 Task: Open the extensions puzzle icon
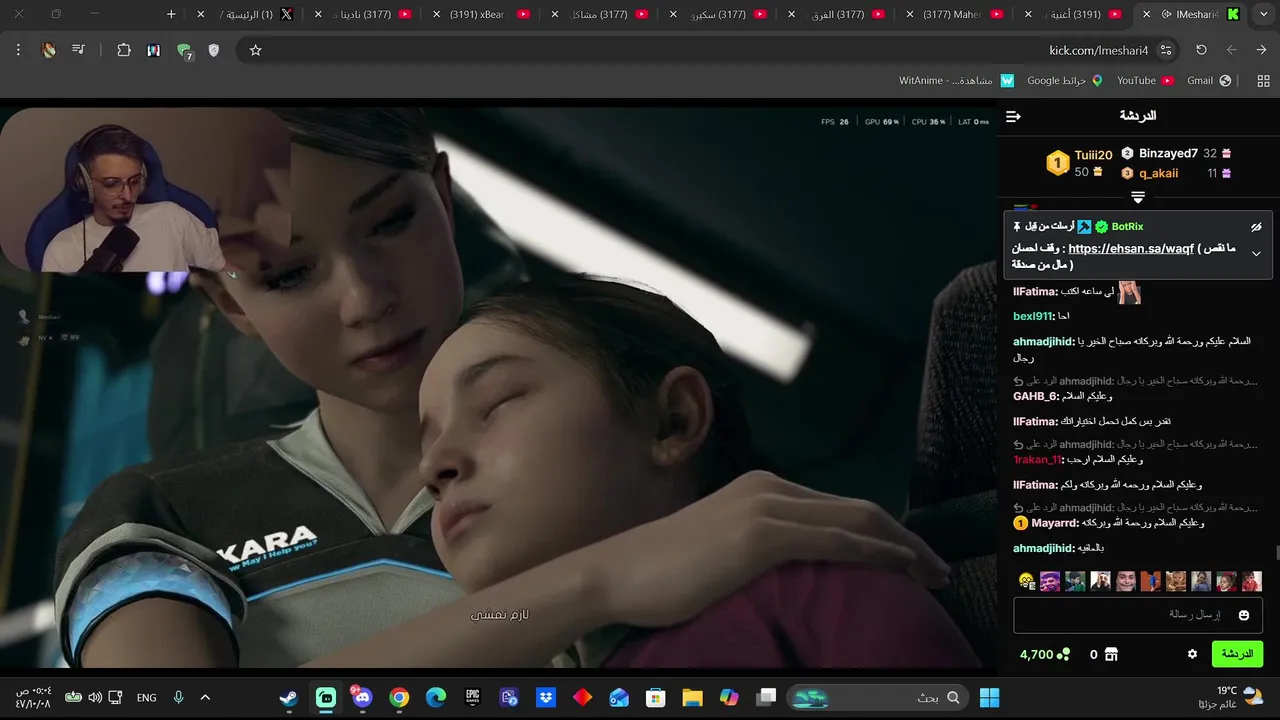[124, 50]
